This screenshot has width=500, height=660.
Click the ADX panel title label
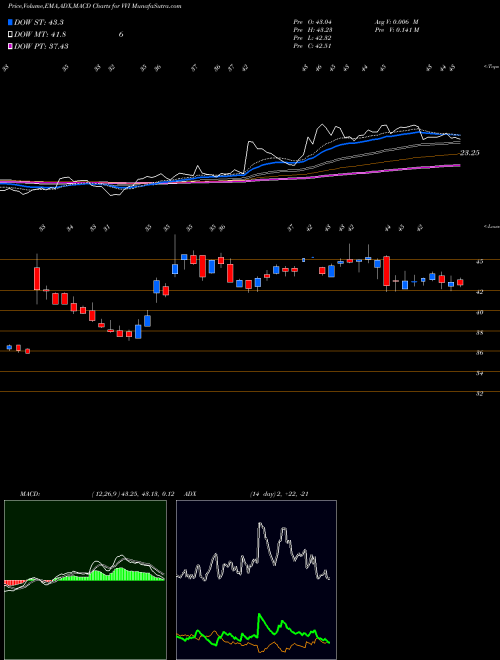190,494
